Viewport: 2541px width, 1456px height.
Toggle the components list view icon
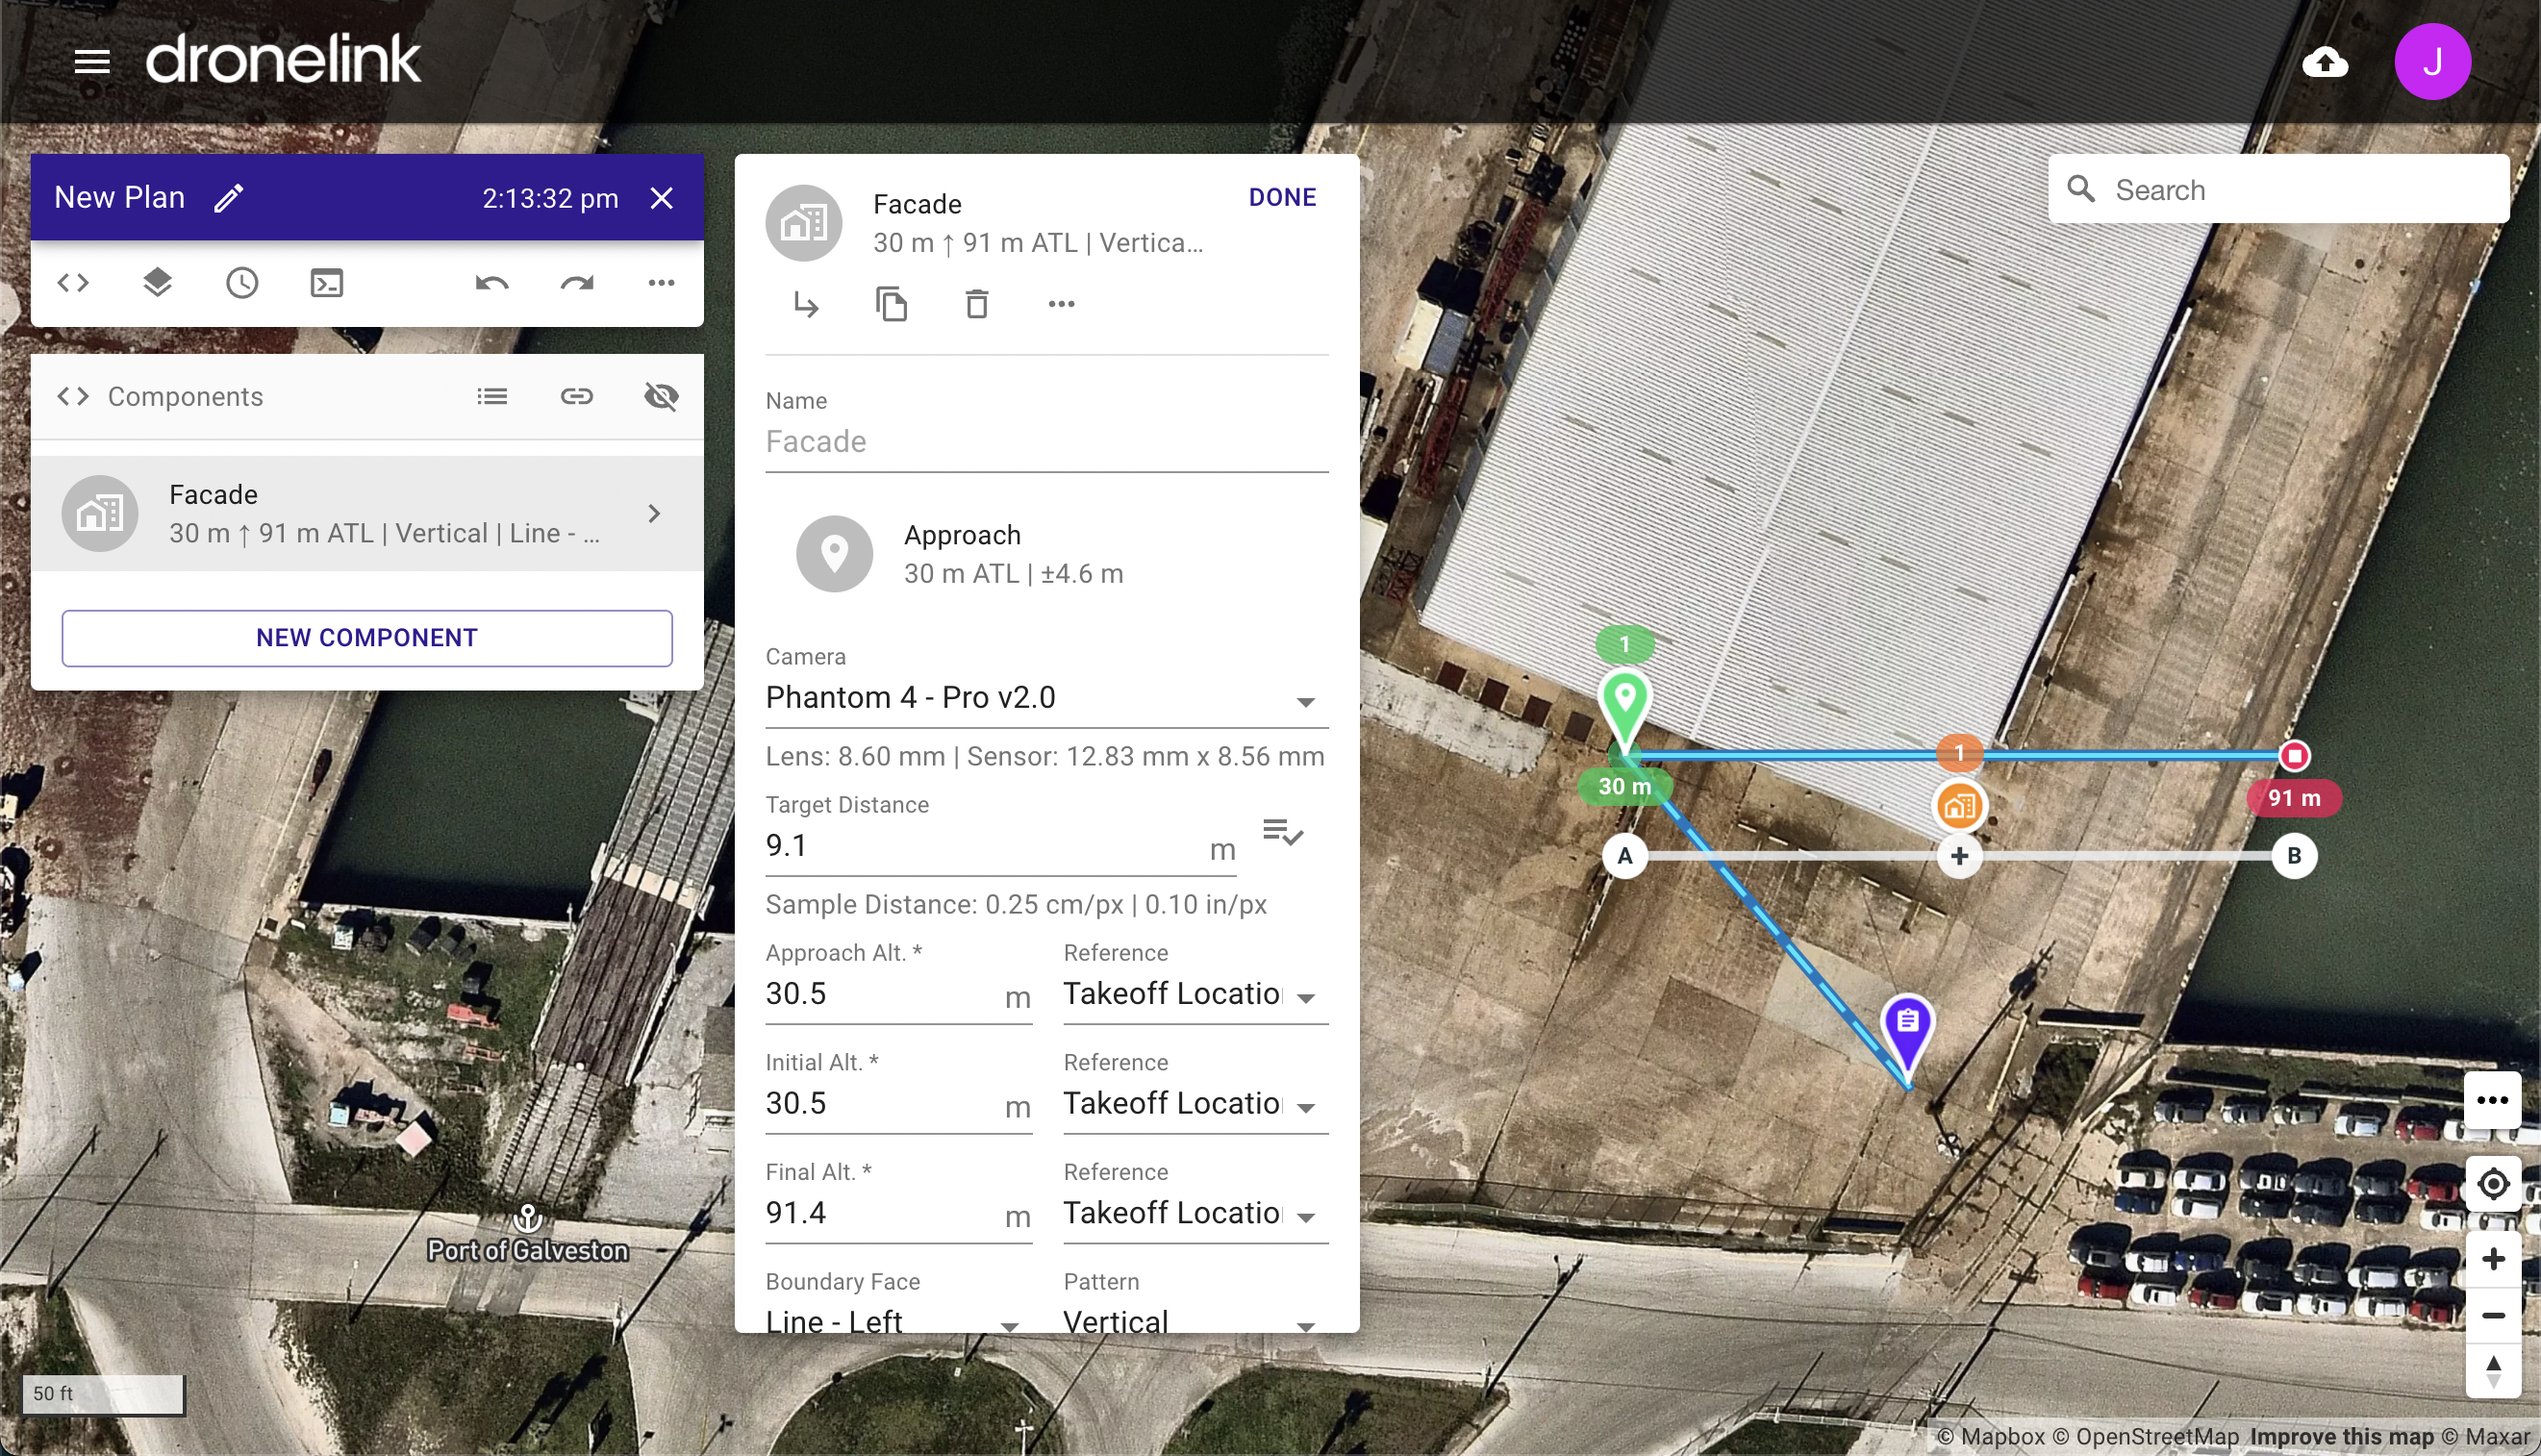(492, 397)
